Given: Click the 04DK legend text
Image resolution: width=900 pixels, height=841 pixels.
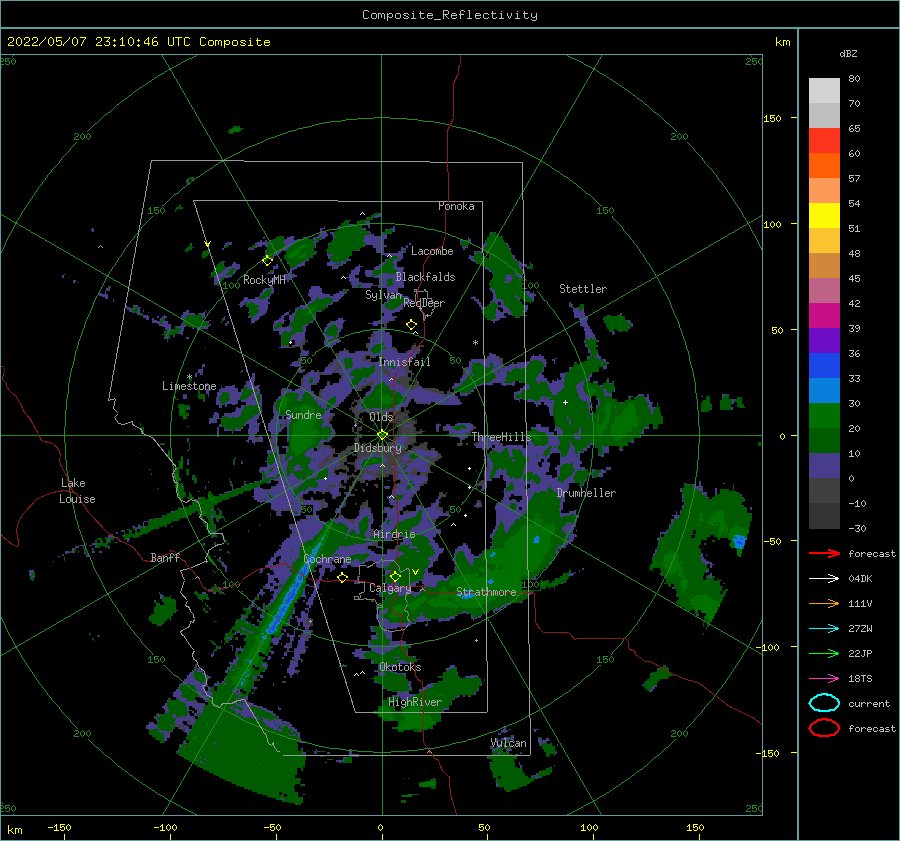Looking at the screenshot, I should (860, 579).
